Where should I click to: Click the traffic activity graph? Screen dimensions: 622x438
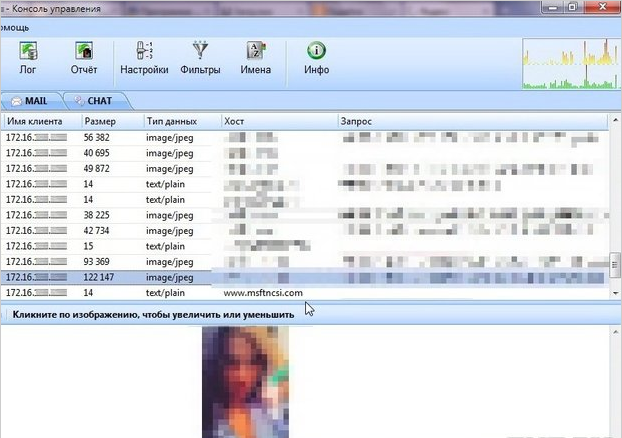568,64
